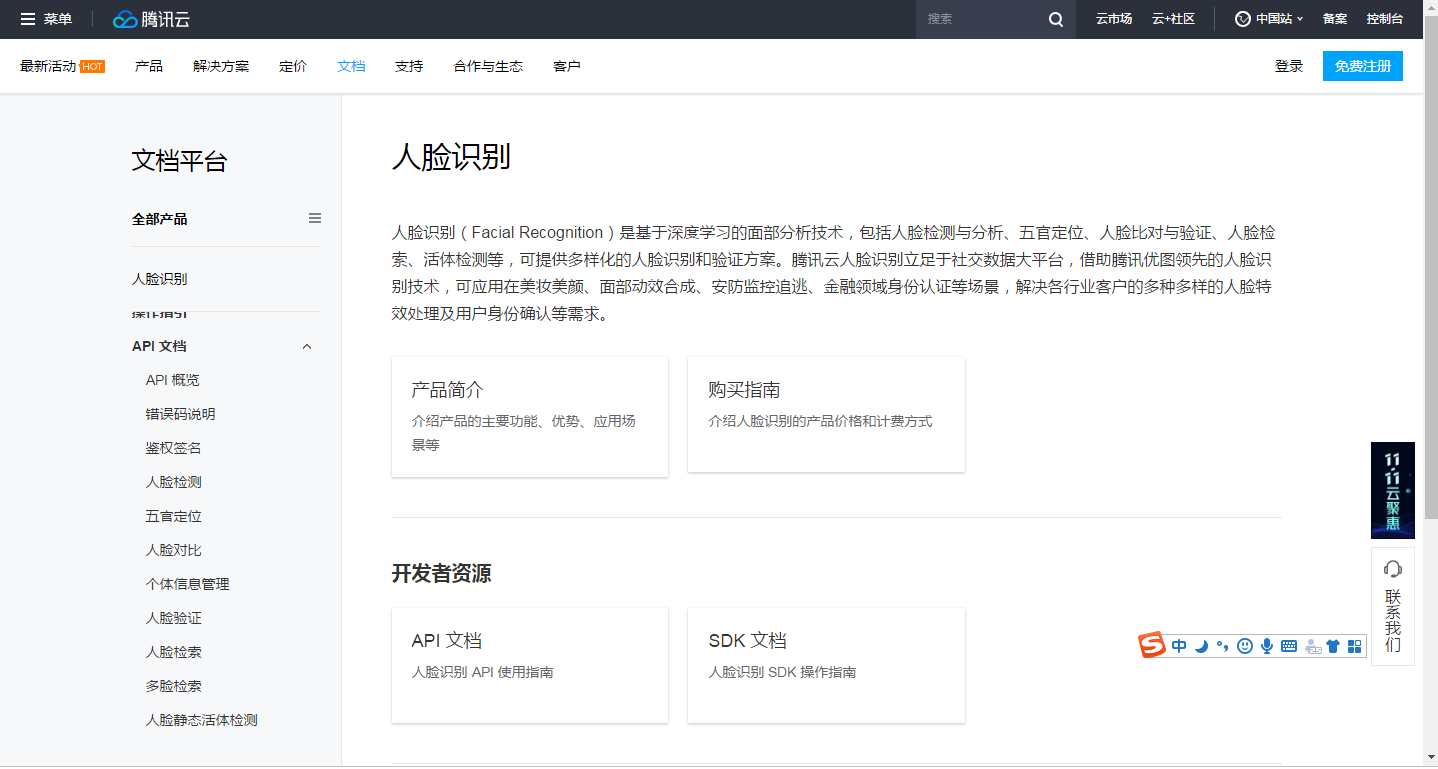Click Sogou user account icon
Image resolution: width=1438 pixels, height=769 pixels.
pos(1313,647)
